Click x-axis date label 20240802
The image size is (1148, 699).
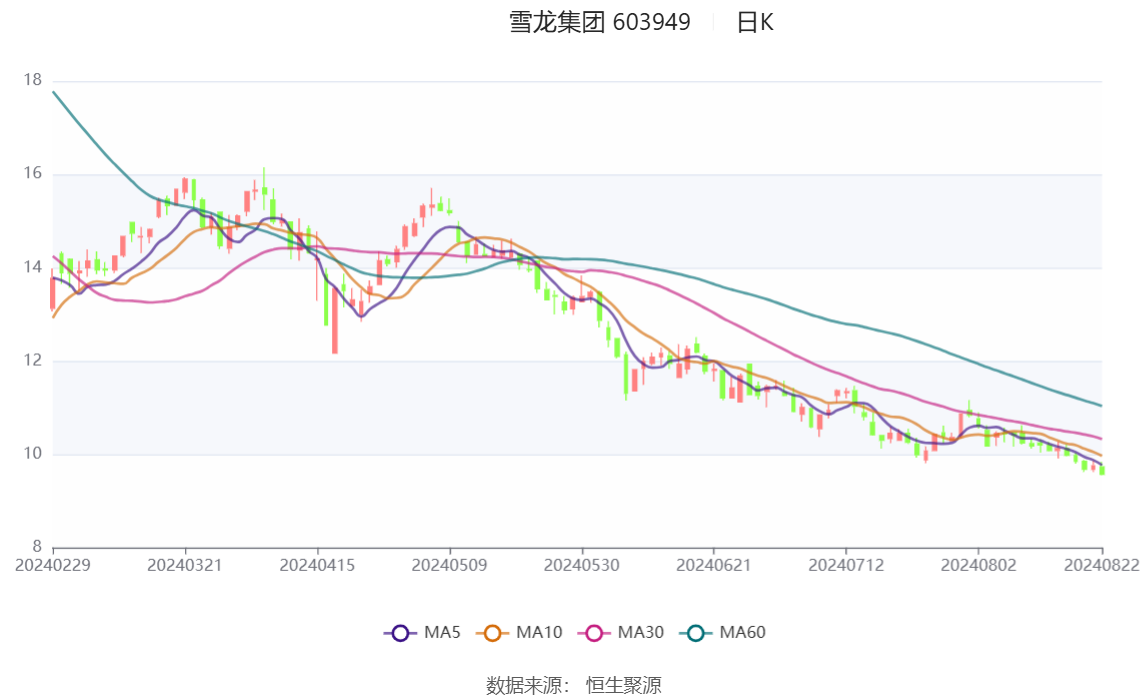tap(979, 565)
